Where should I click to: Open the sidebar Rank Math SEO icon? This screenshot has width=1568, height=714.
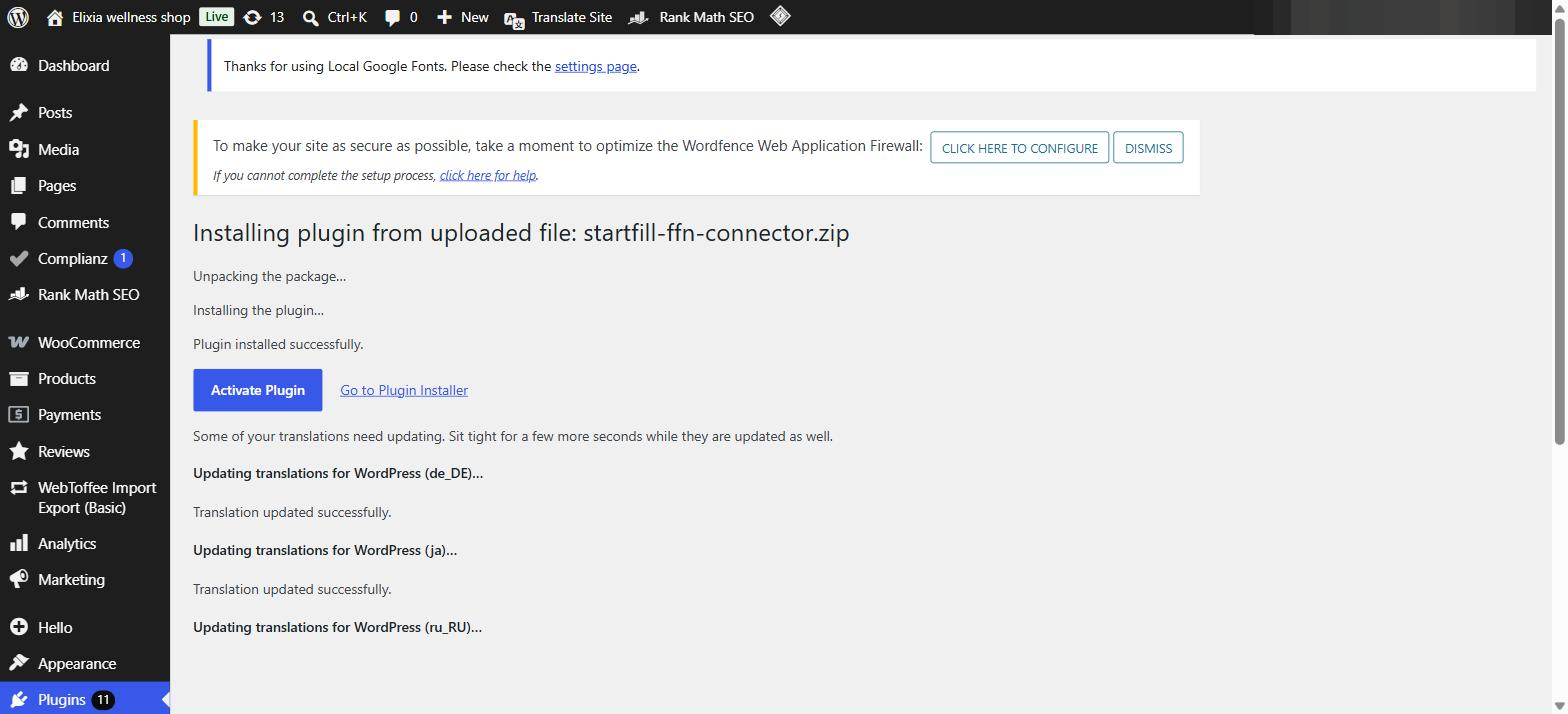(x=18, y=294)
